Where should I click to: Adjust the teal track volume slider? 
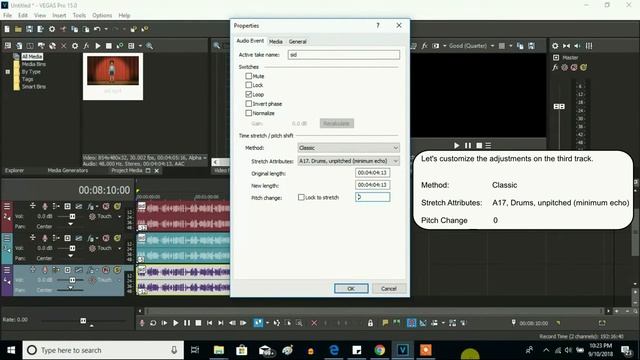click(72, 248)
